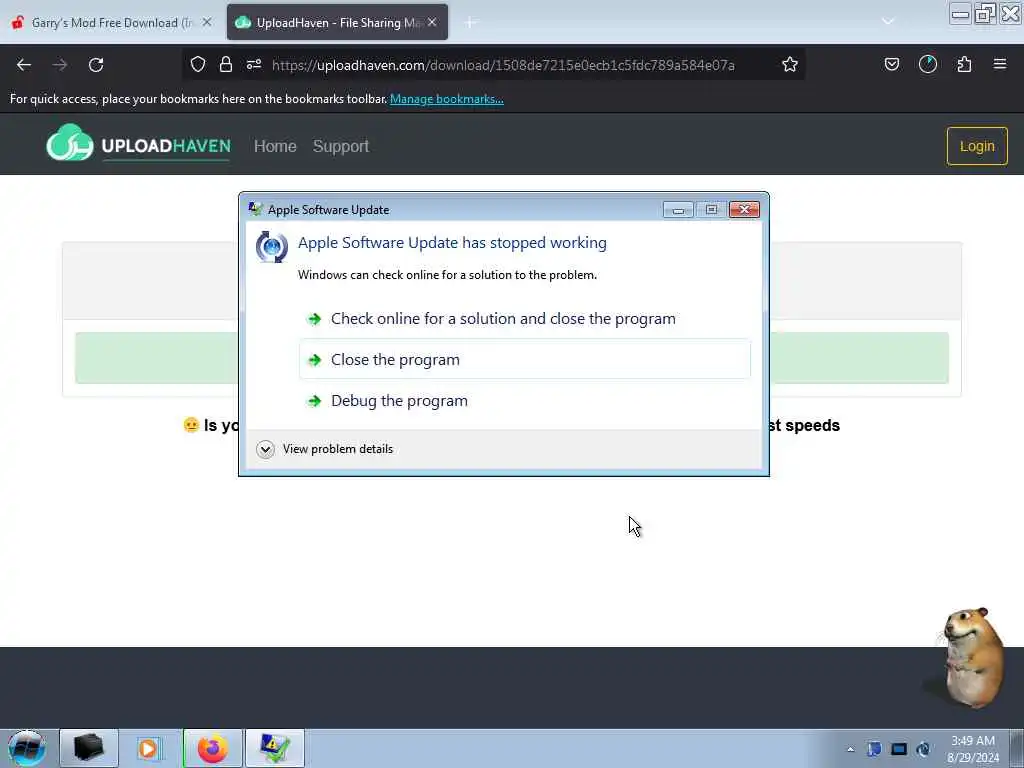Select the UploadHaven File Sharing tab
The height and width of the screenshot is (768, 1024).
[338, 22]
